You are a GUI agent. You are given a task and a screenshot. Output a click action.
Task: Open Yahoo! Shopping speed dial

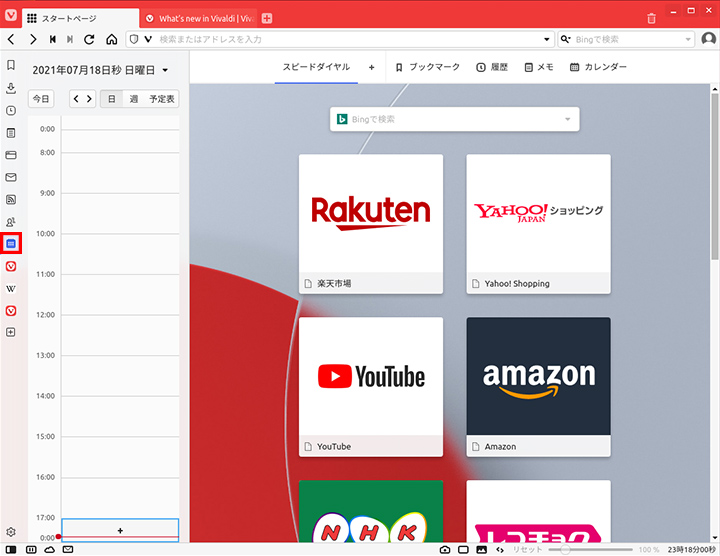pos(539,224)
